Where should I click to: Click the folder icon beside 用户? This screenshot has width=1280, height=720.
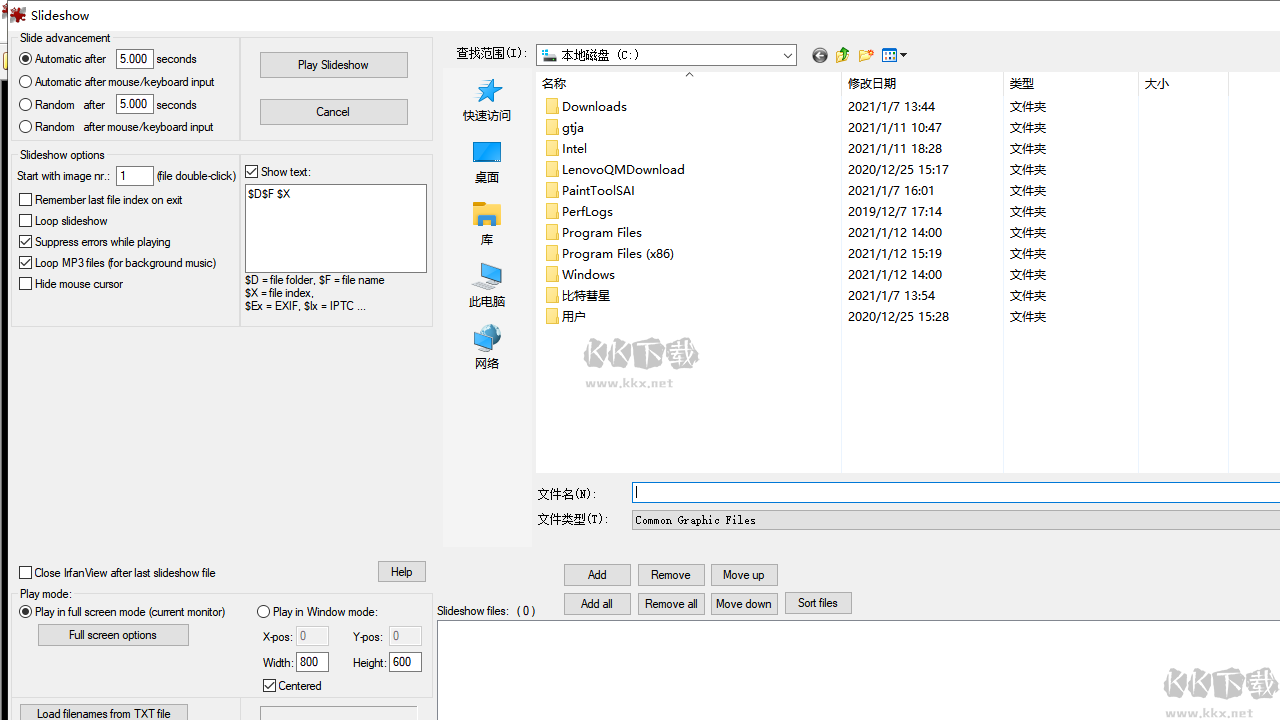click(552, 317)
